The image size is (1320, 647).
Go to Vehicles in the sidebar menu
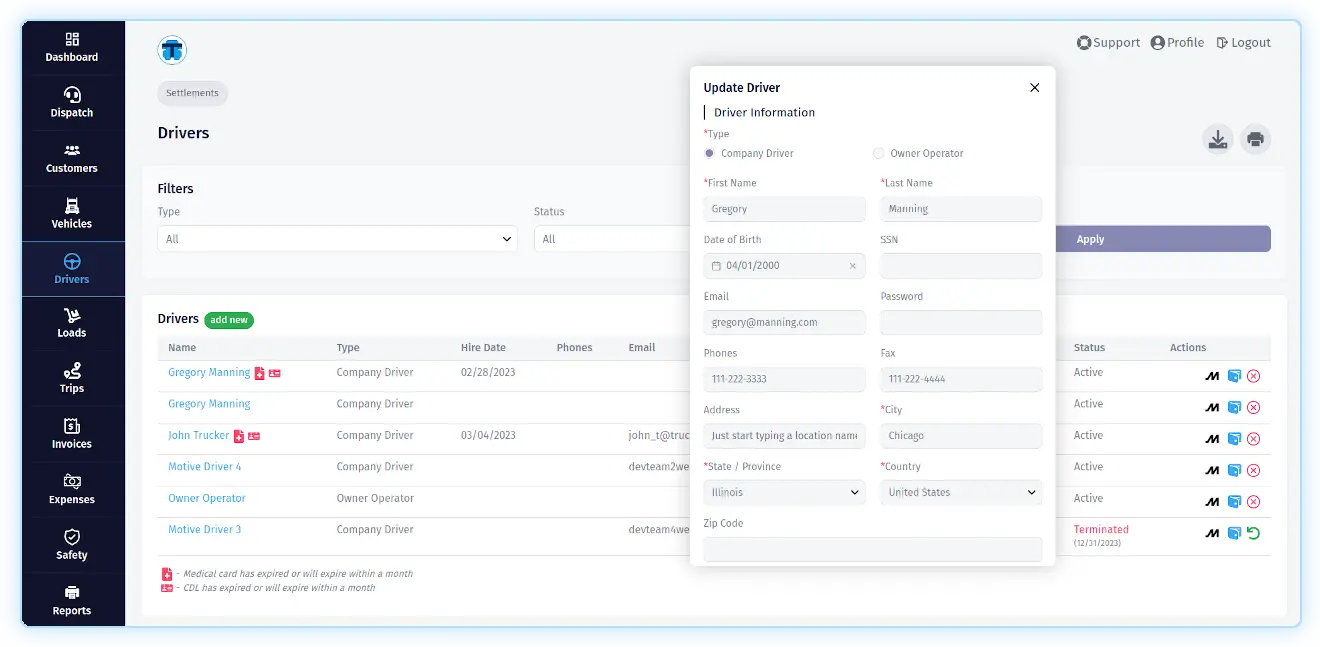72,213
